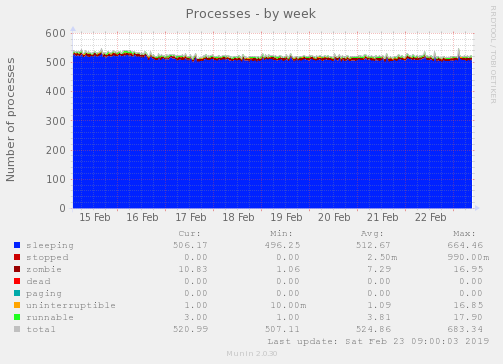Select the 'zombie' legend label
The width and height of the screenshot is (503, 364).
[x=44, y=269]
